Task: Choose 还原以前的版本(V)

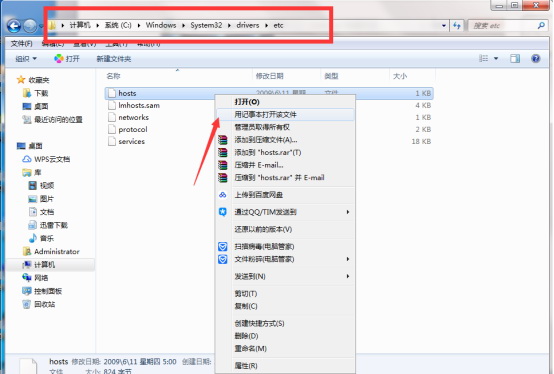Action: [285, 229]
